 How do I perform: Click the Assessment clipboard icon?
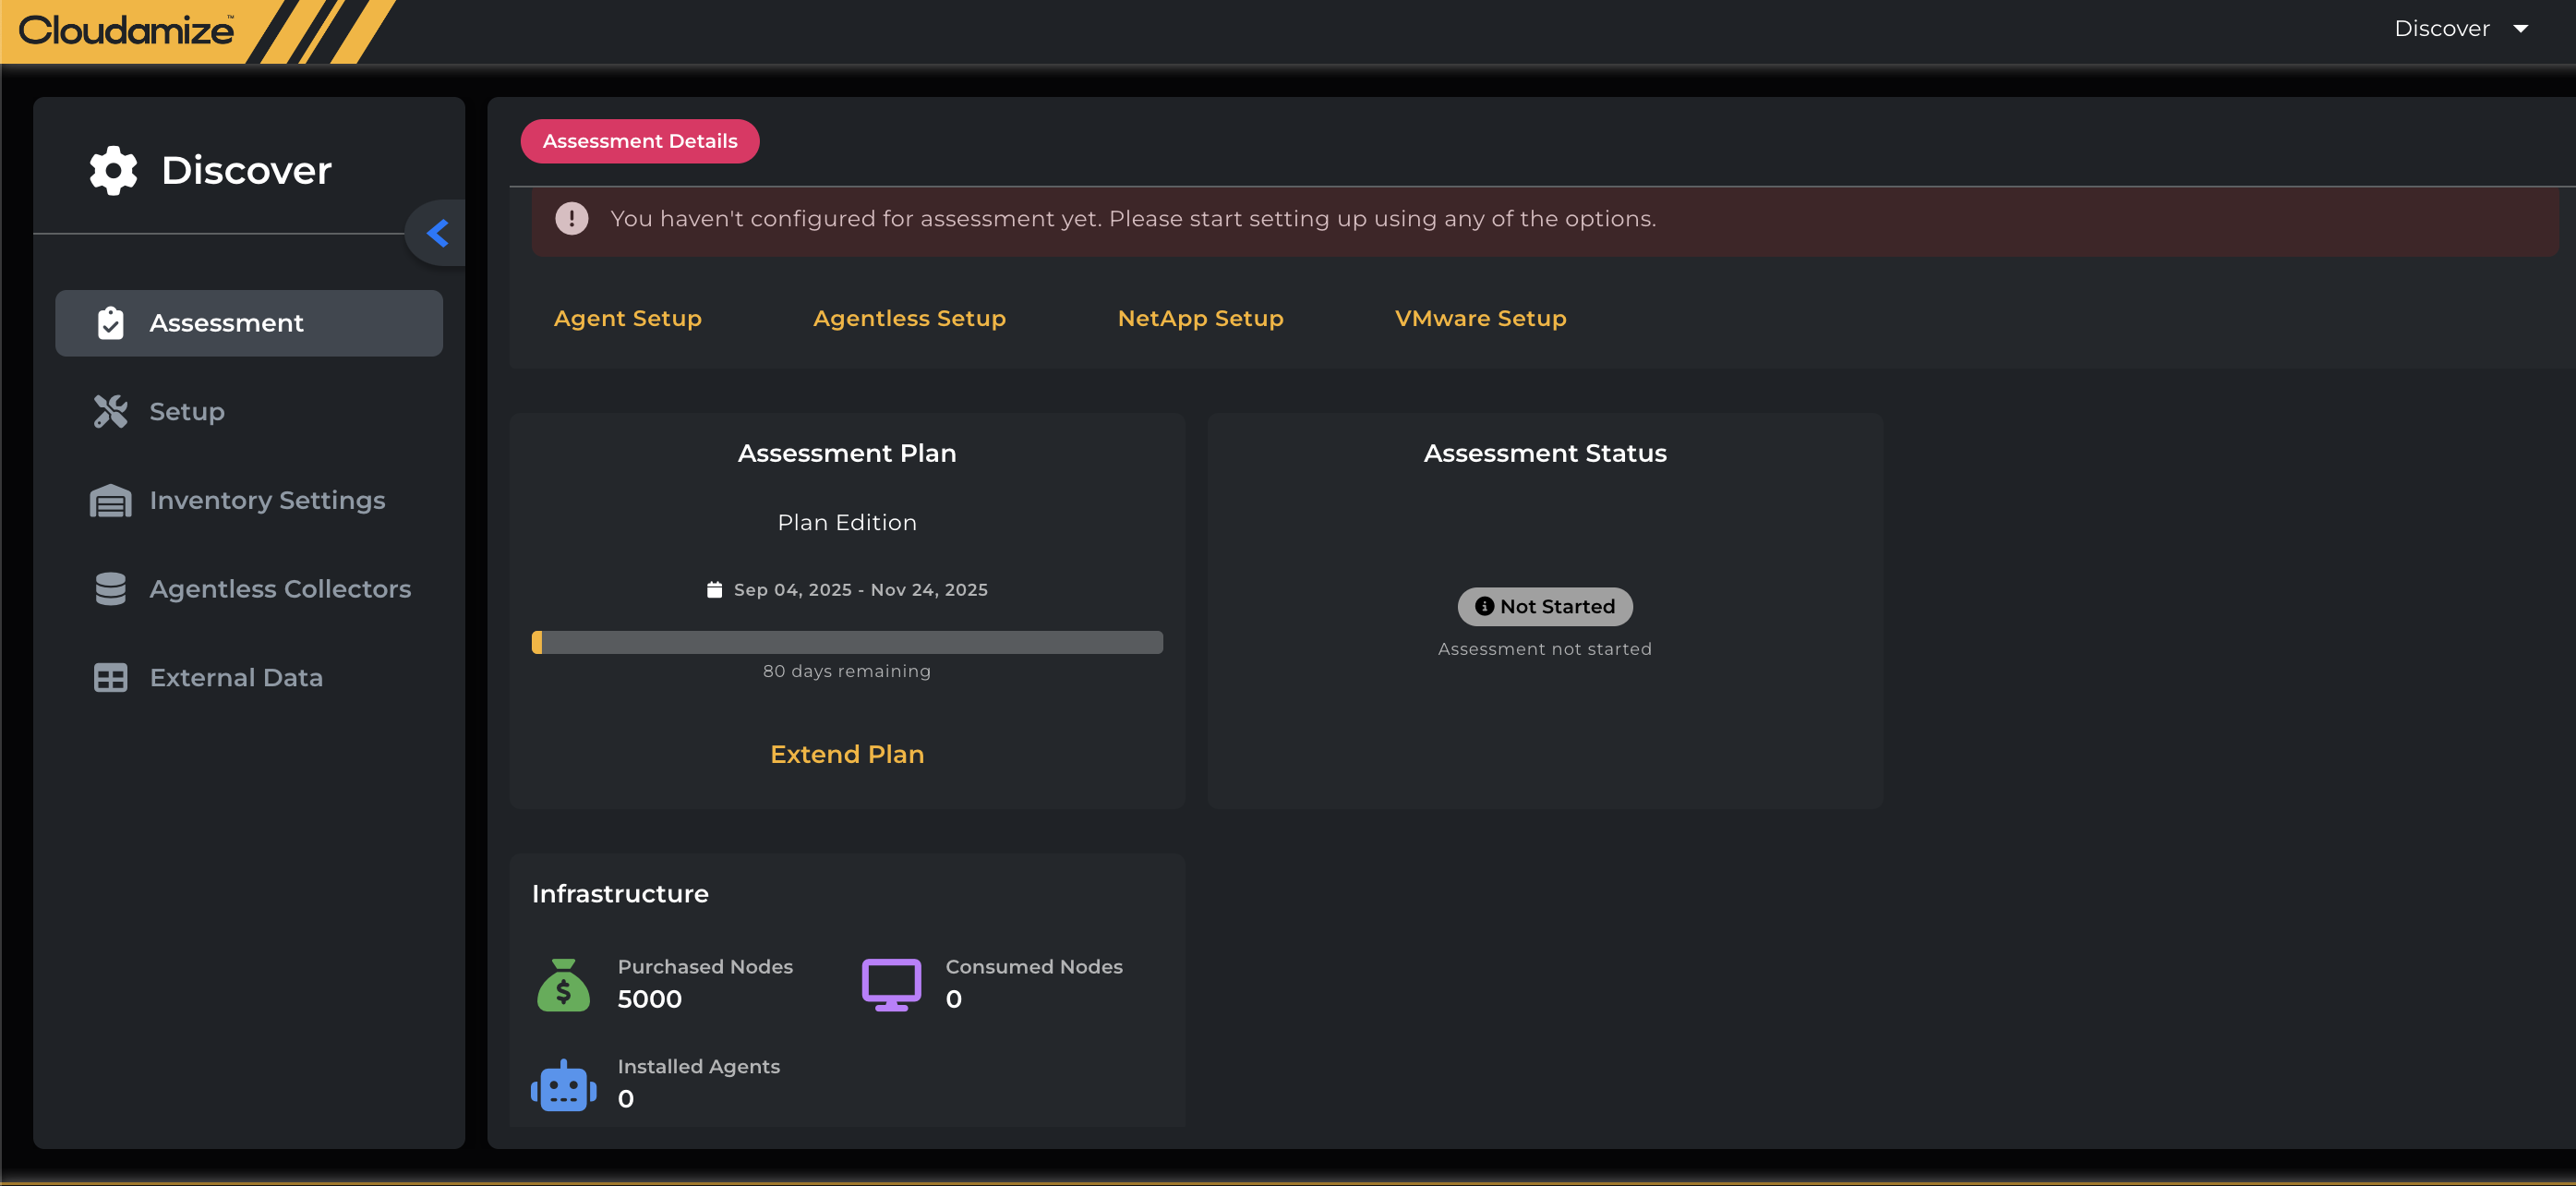(110, 323)
